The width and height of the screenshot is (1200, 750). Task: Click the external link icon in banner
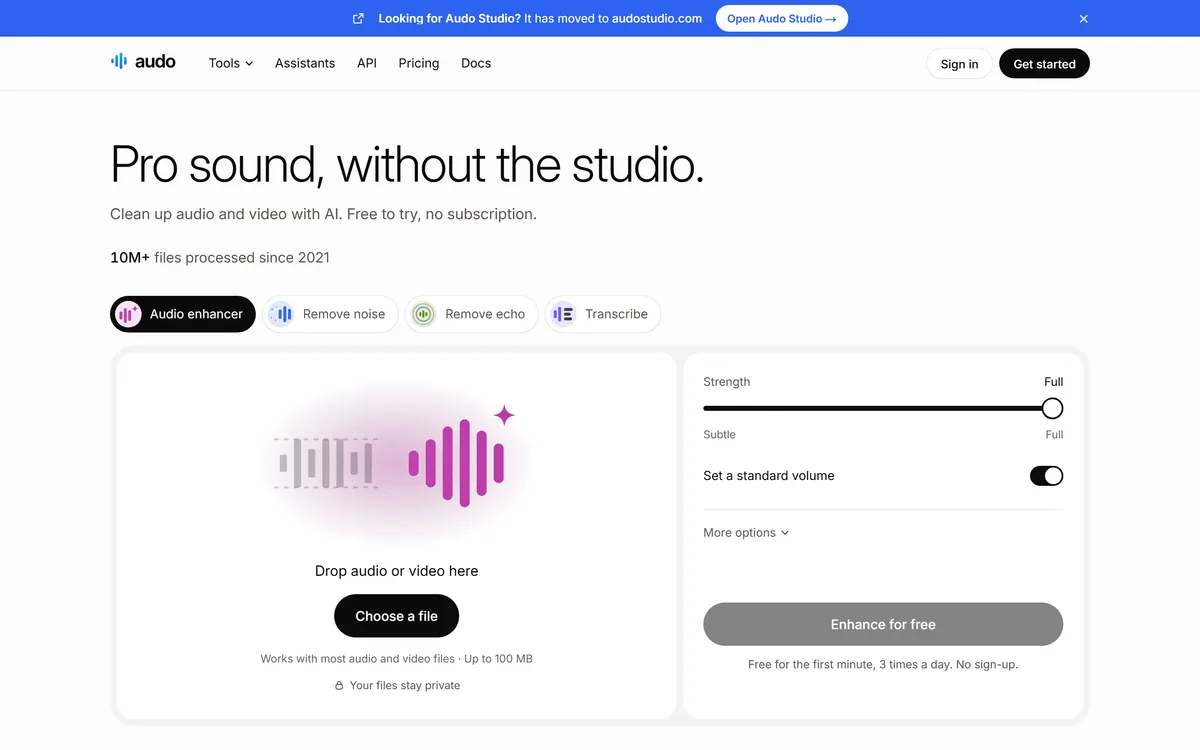coord(359,18)
